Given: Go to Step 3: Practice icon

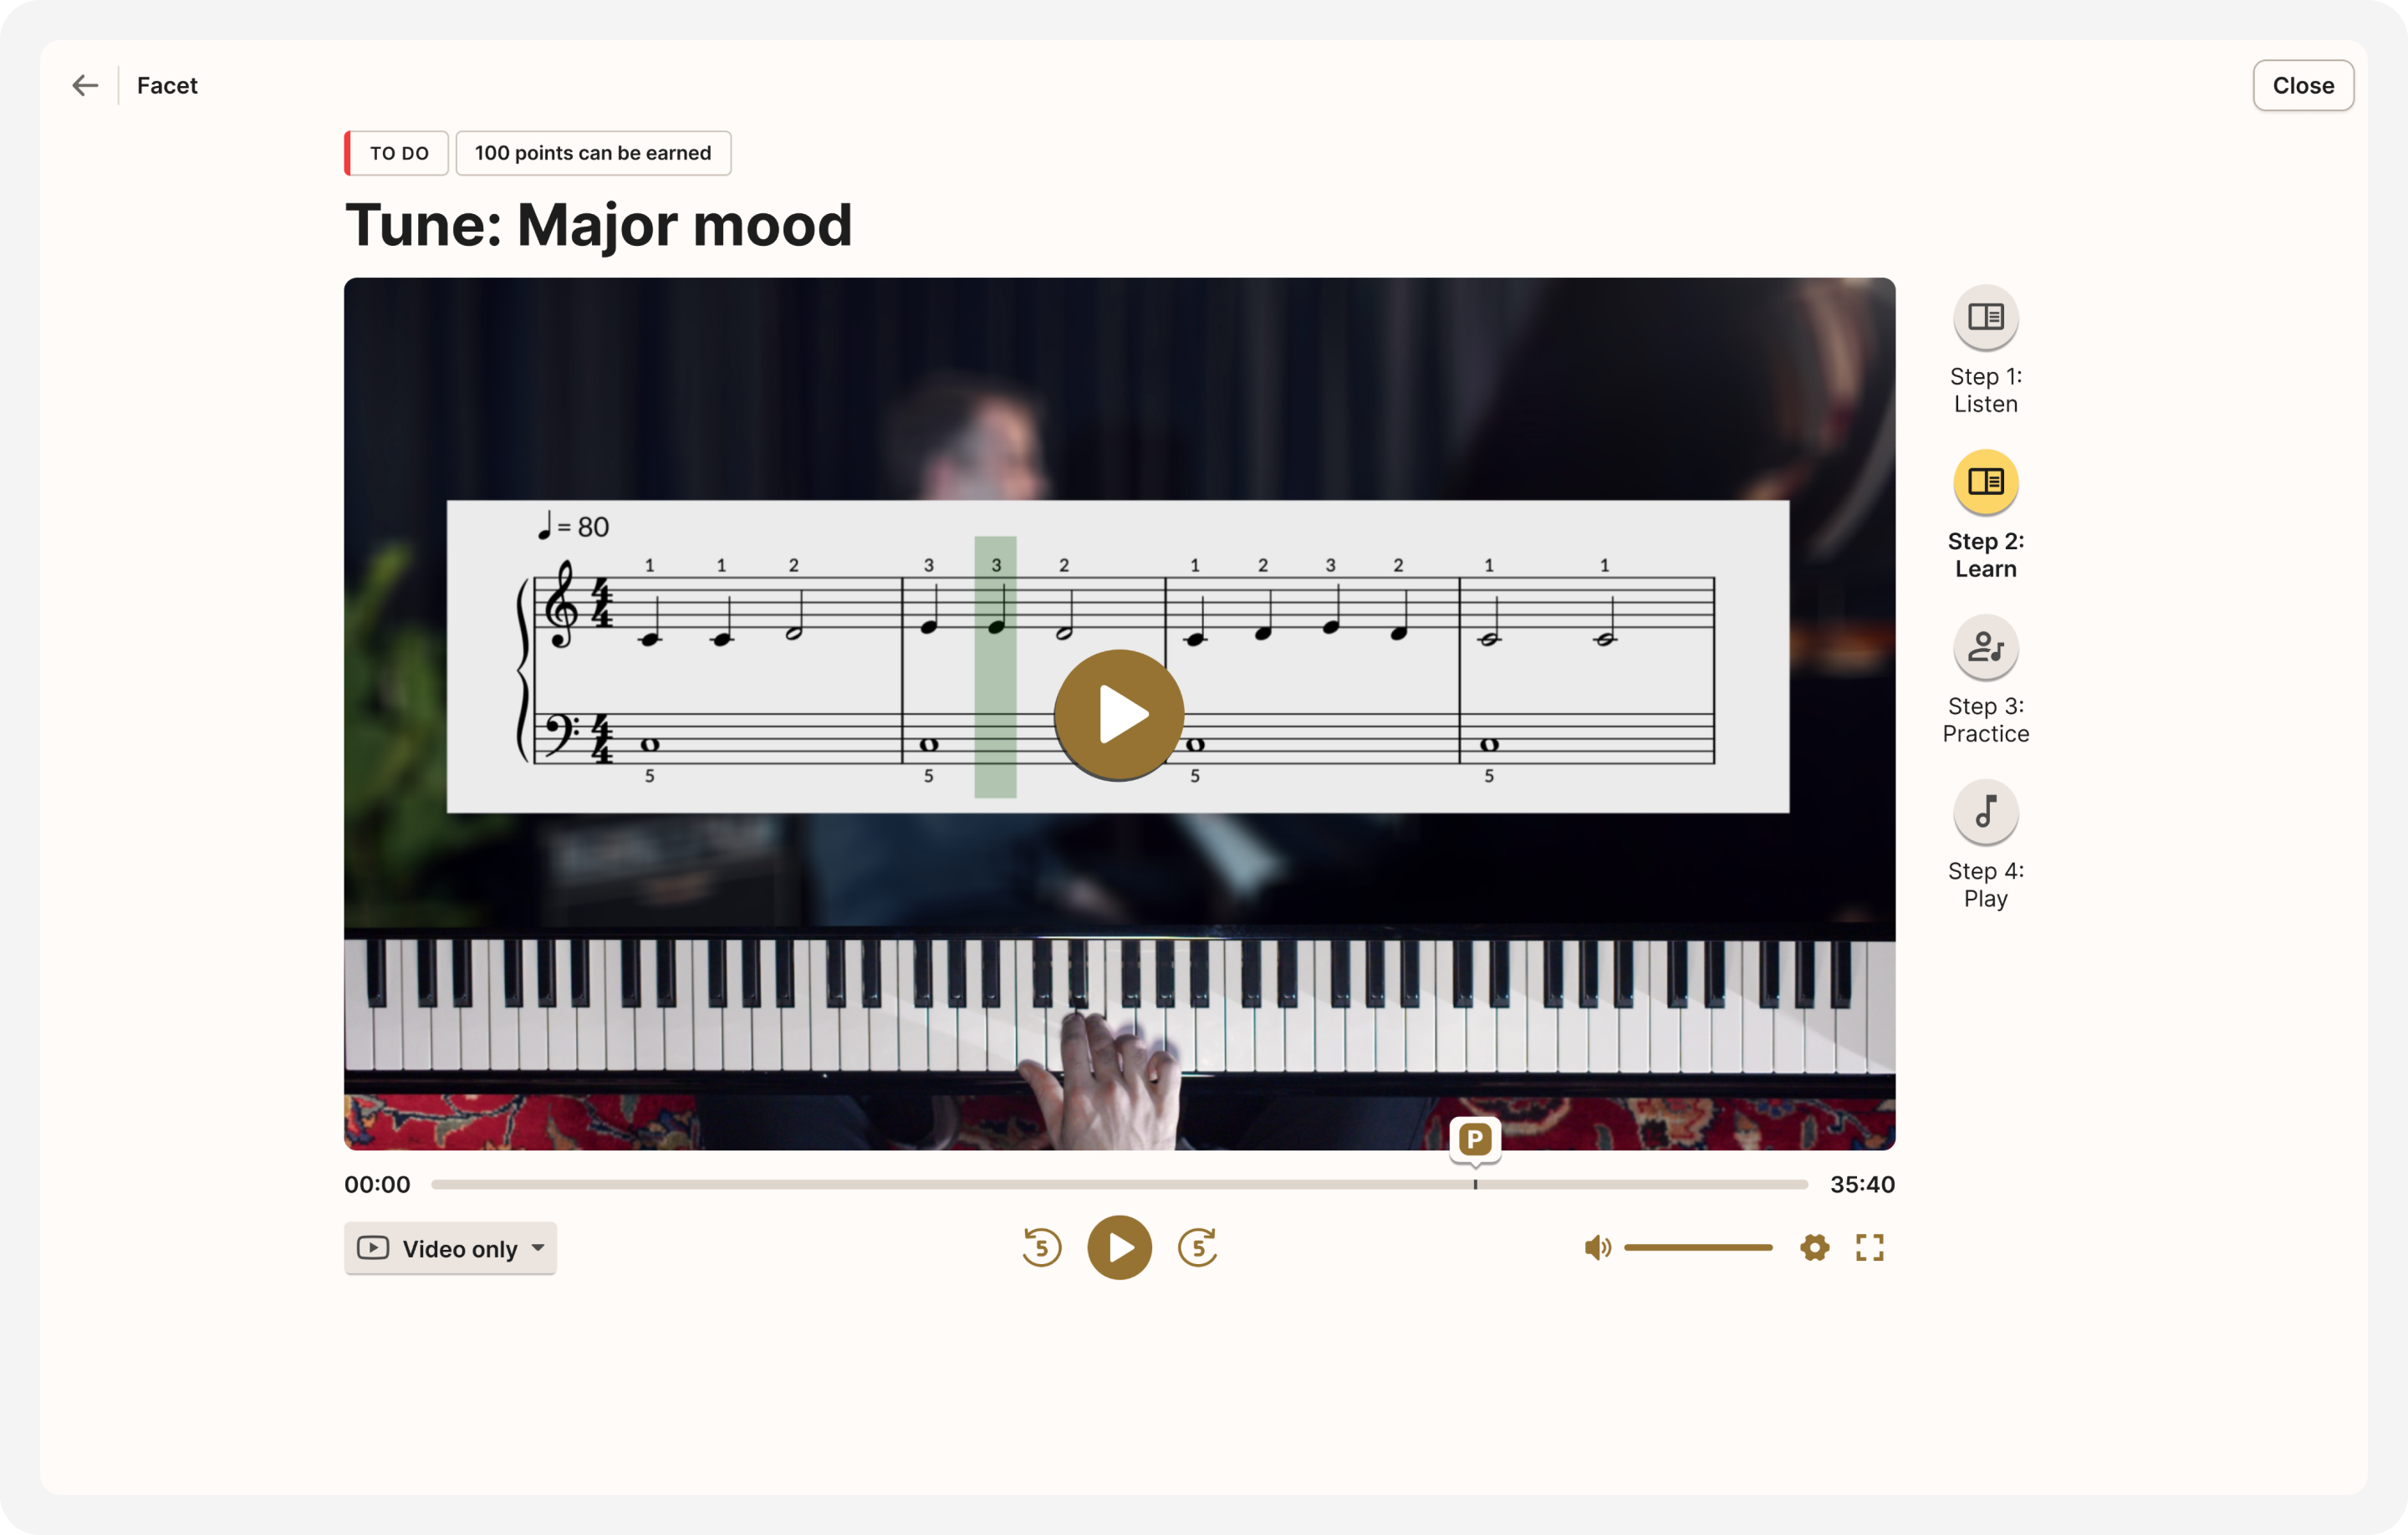Looking at the screenshot, I should (1985, 647).
